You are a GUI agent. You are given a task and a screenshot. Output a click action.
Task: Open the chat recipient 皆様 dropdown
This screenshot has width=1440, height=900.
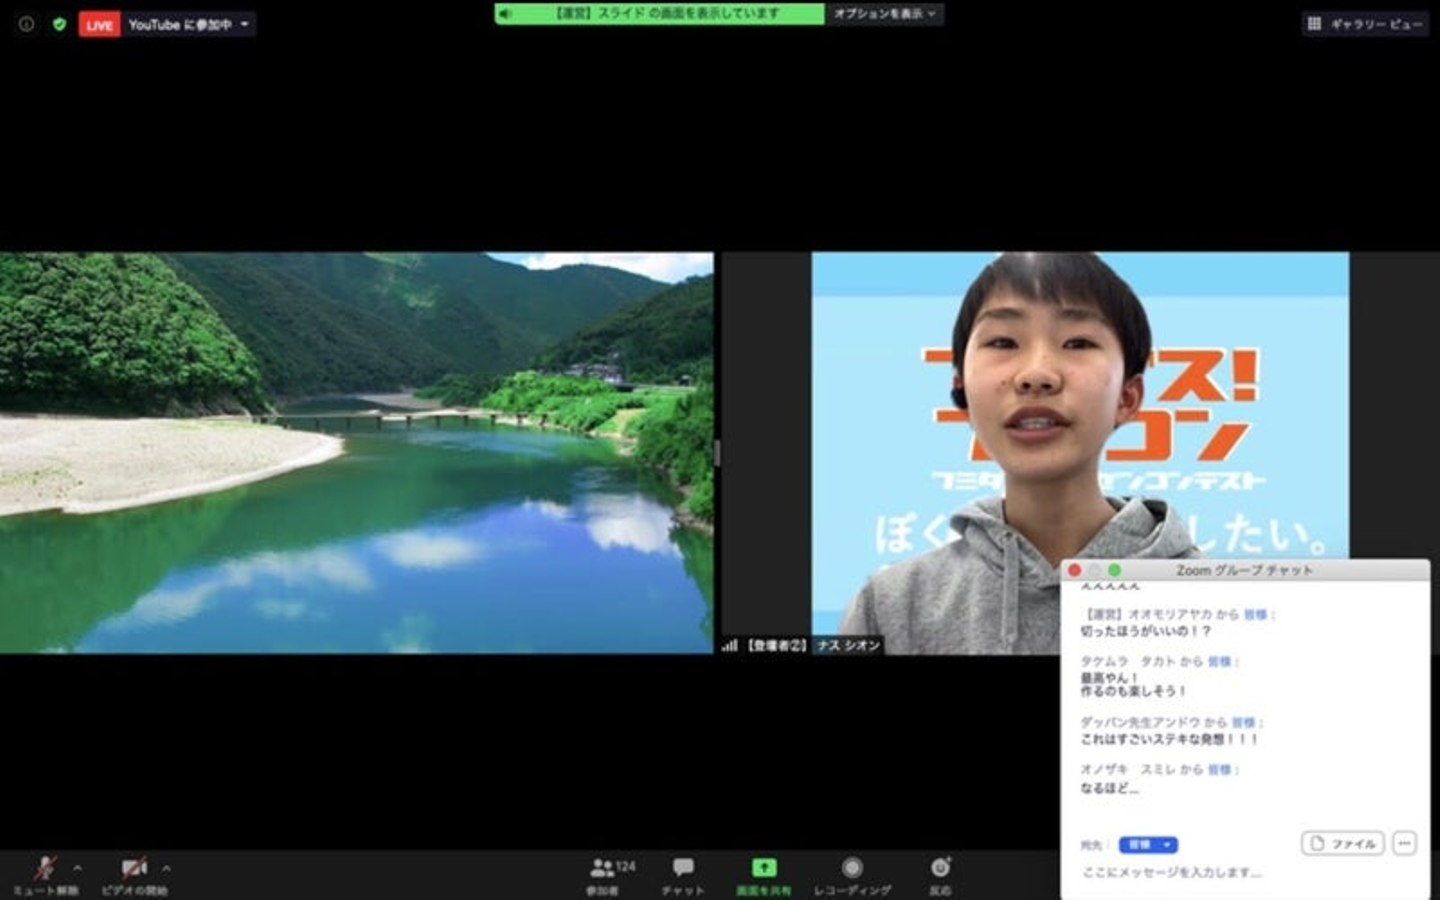coord(1147,845)
